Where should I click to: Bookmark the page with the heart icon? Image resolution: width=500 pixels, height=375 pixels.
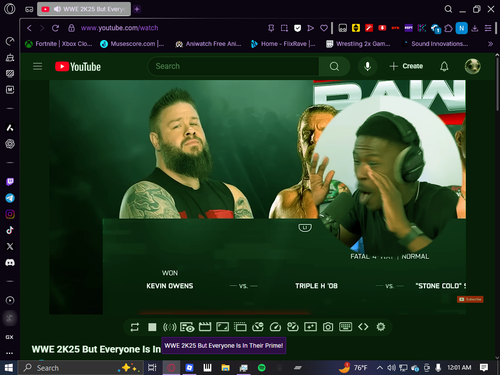(x=324, y=28)
